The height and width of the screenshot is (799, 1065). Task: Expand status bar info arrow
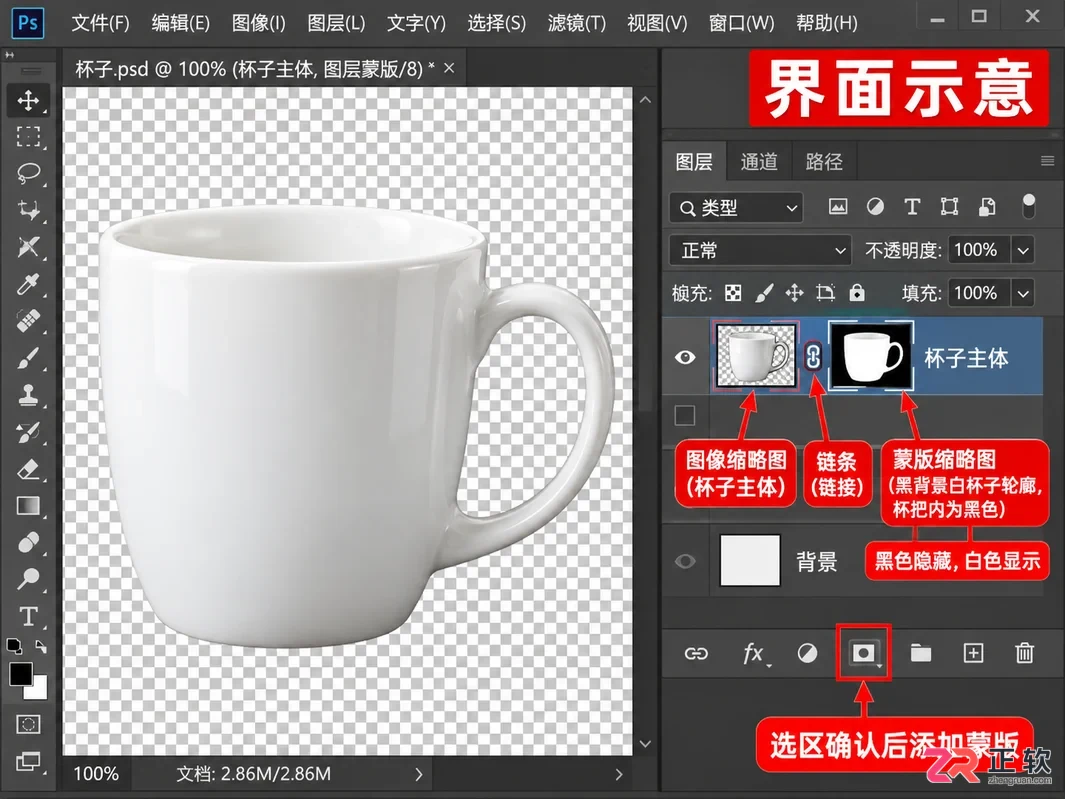[418, 774]
